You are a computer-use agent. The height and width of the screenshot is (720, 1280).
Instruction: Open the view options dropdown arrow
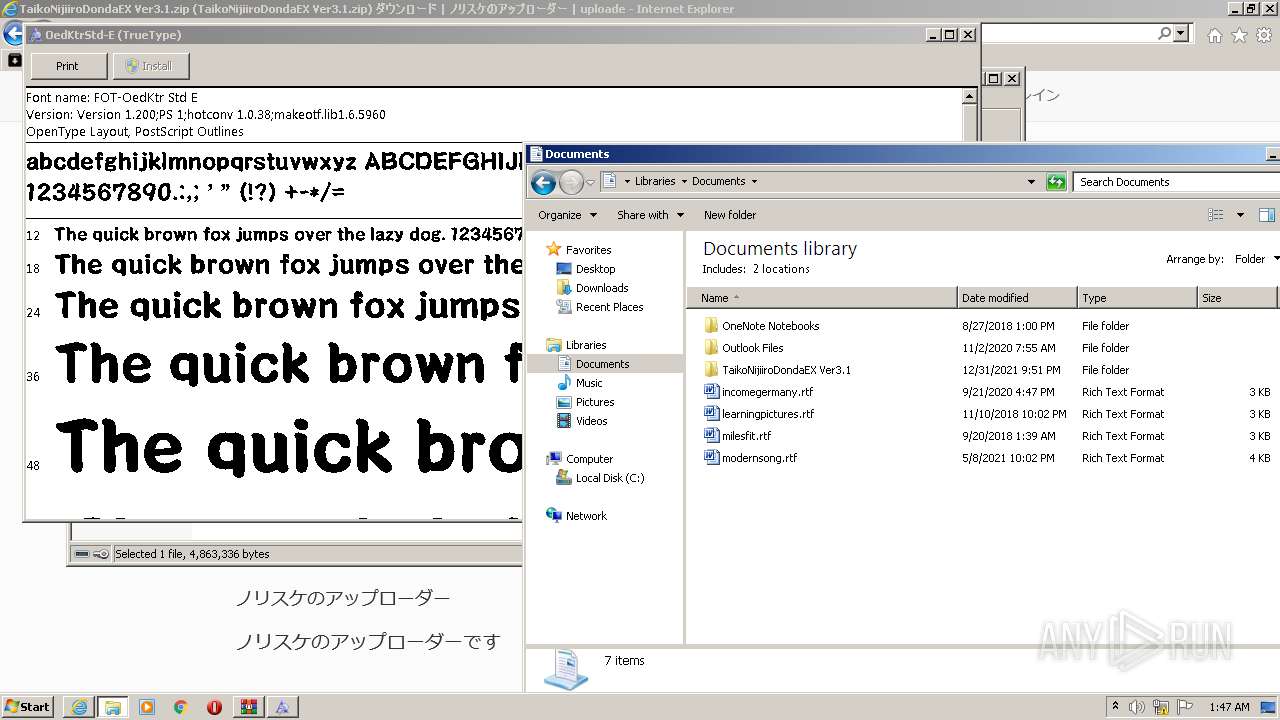click(x=1240, y=215)
